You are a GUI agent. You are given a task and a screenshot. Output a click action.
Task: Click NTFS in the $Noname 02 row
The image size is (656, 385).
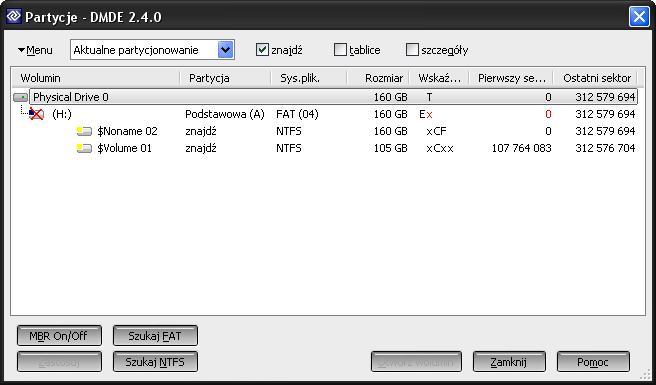(x=289, y=131)
